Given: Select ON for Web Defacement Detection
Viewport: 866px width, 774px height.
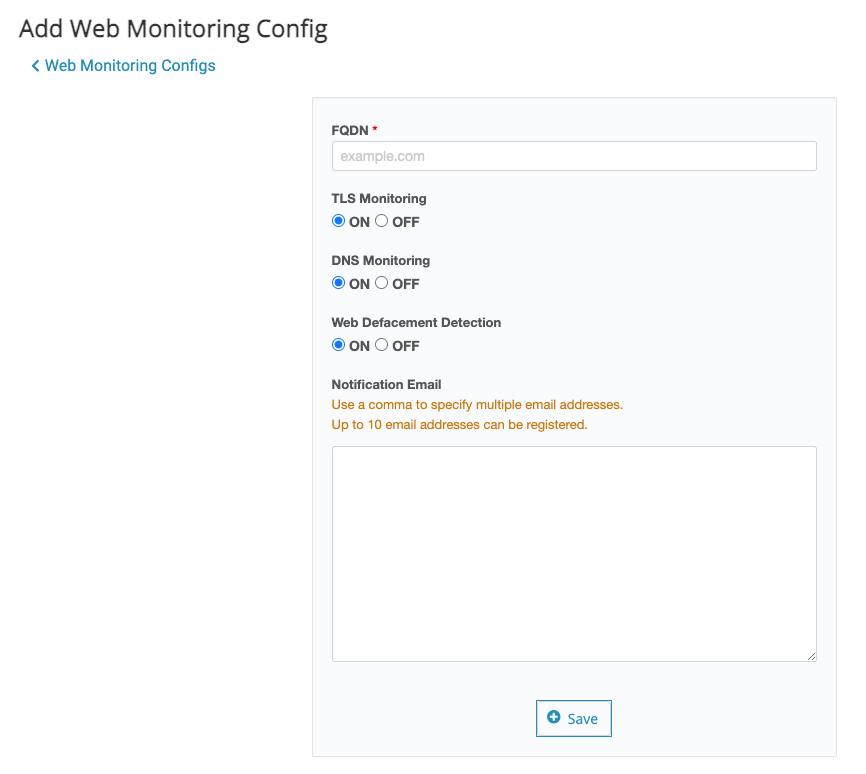Looking at the screenshot, I should (x=339, y=346).
